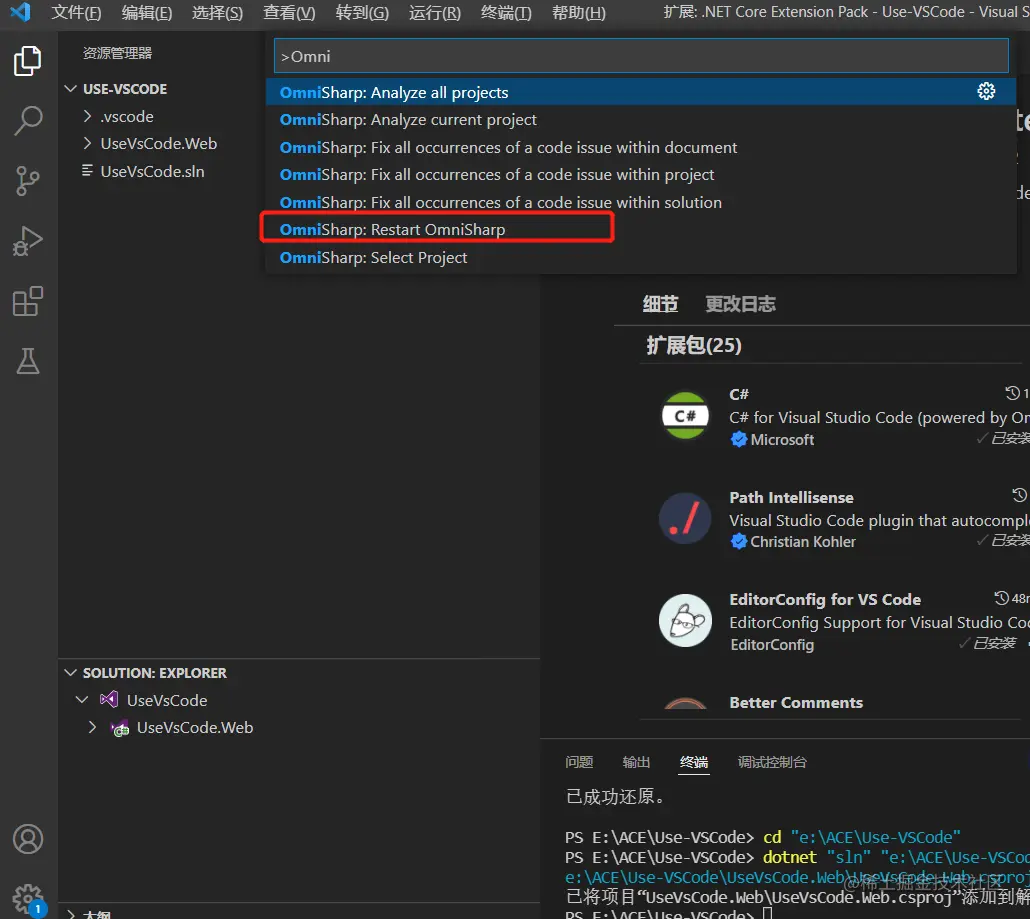The height and width of the screenshot is (919, 1030).
Task: Select Fix all occurrences within solution
Action: [x=640, y=202]
